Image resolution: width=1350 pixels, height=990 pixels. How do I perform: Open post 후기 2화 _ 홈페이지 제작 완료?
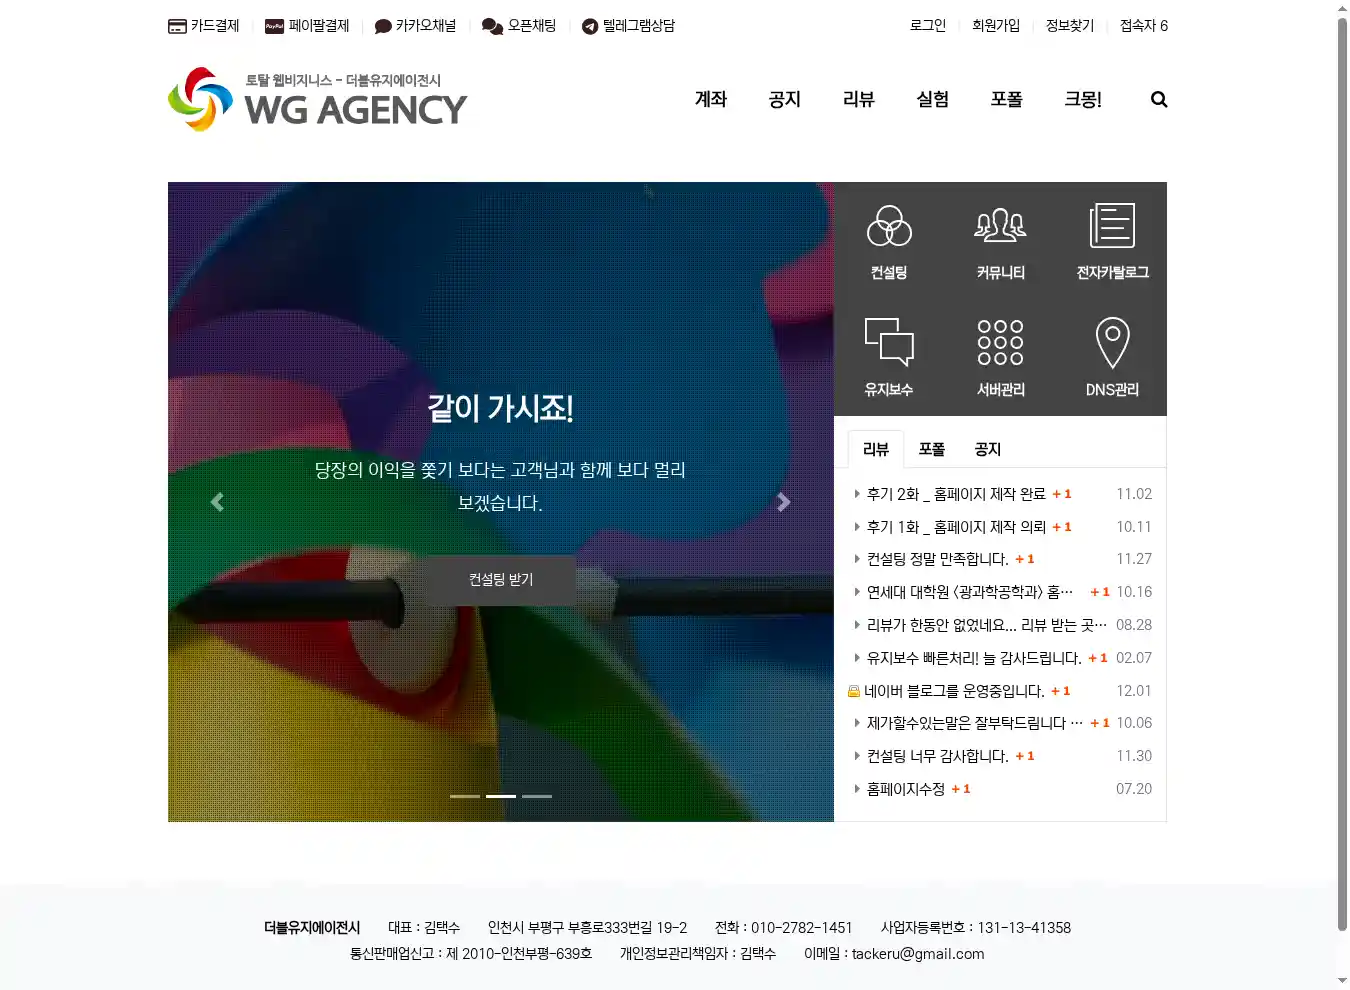955,494
